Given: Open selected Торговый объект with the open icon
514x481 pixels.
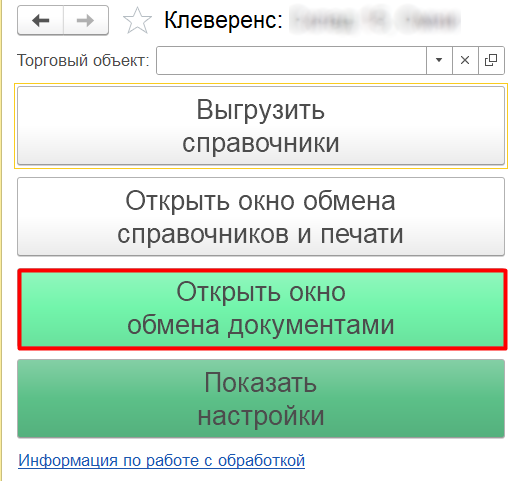Looking at the screenshot, I should pyautogui.click(x=491, y=60).
